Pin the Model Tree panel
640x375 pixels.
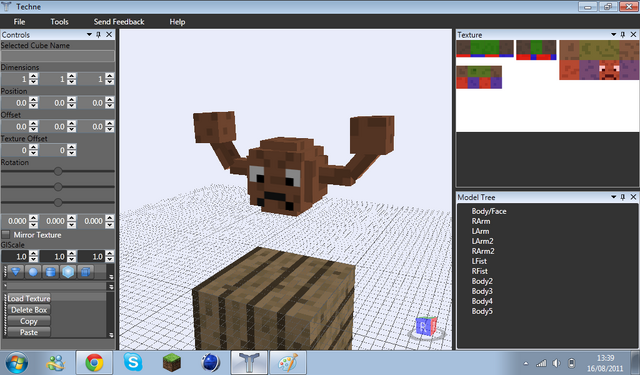tap(623, 197)
